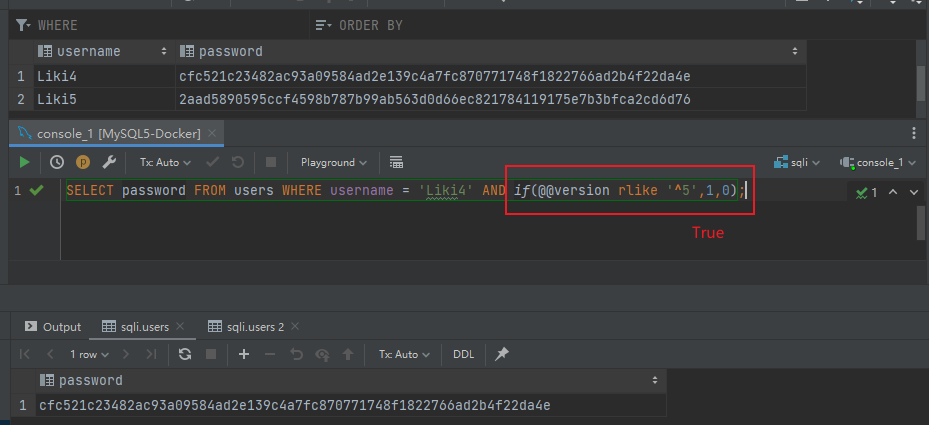The width and height of the screenshot is (929, 425).
Task: Click the DDL button
Action: 464,354
